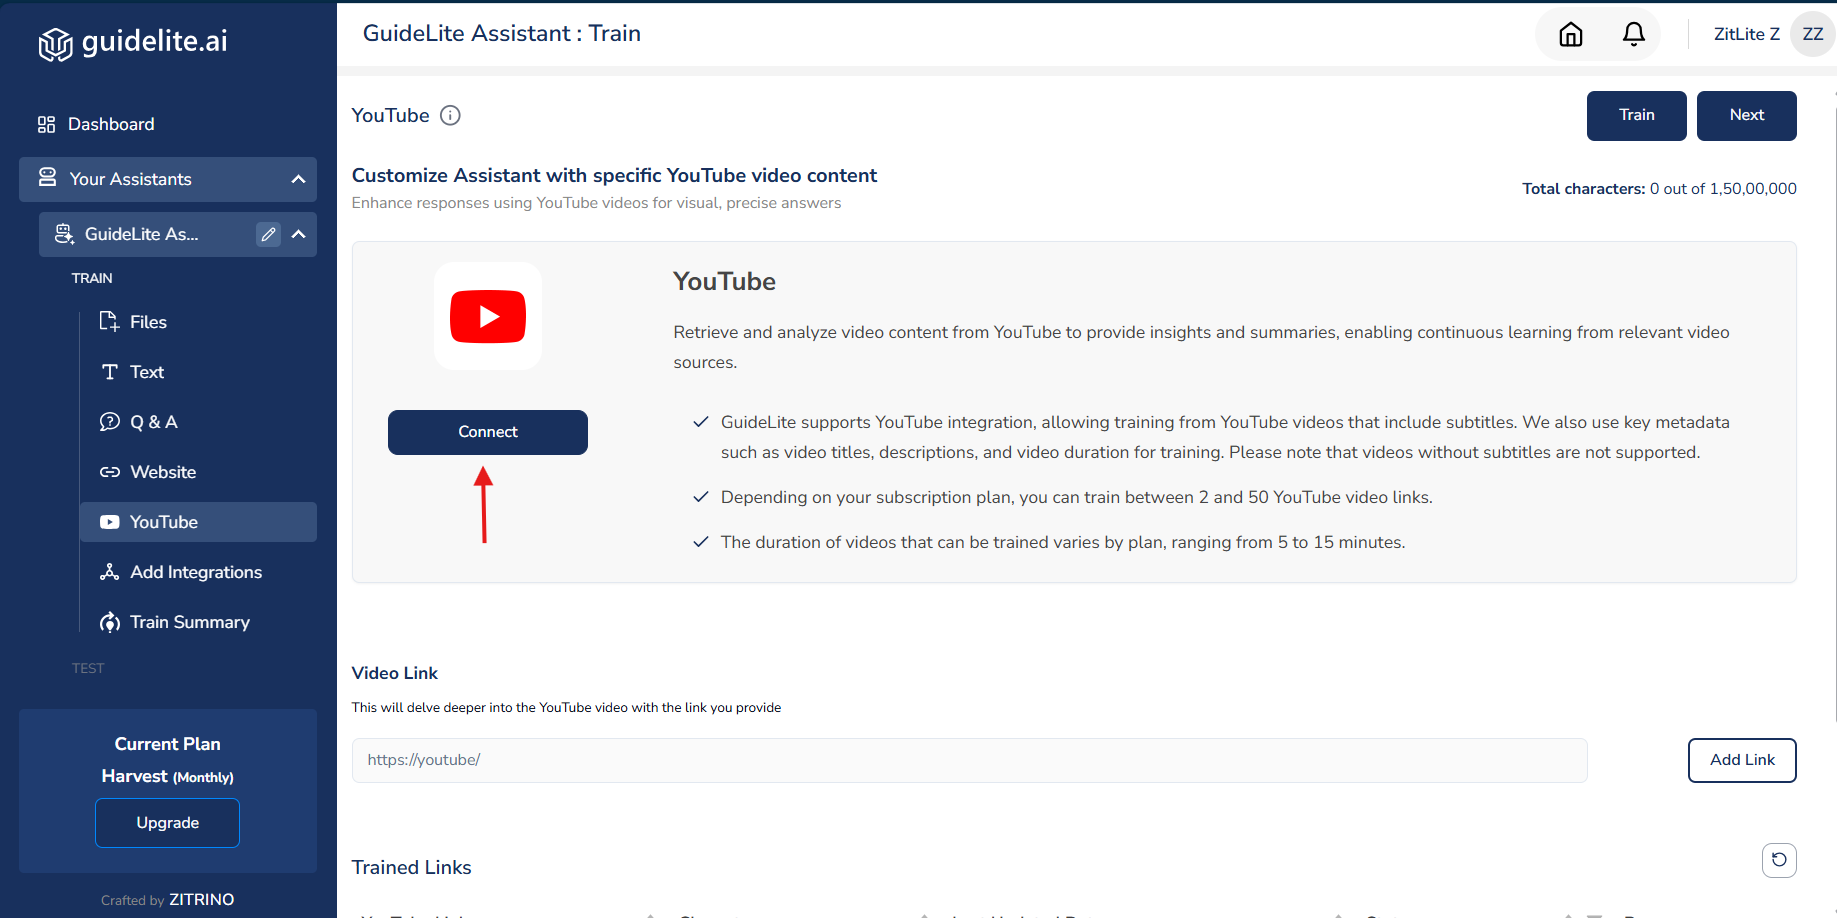Click 'Customize Assistant with specific YouTube video content'
This screenshot has height=918, width=1837.
coord(614,175)
